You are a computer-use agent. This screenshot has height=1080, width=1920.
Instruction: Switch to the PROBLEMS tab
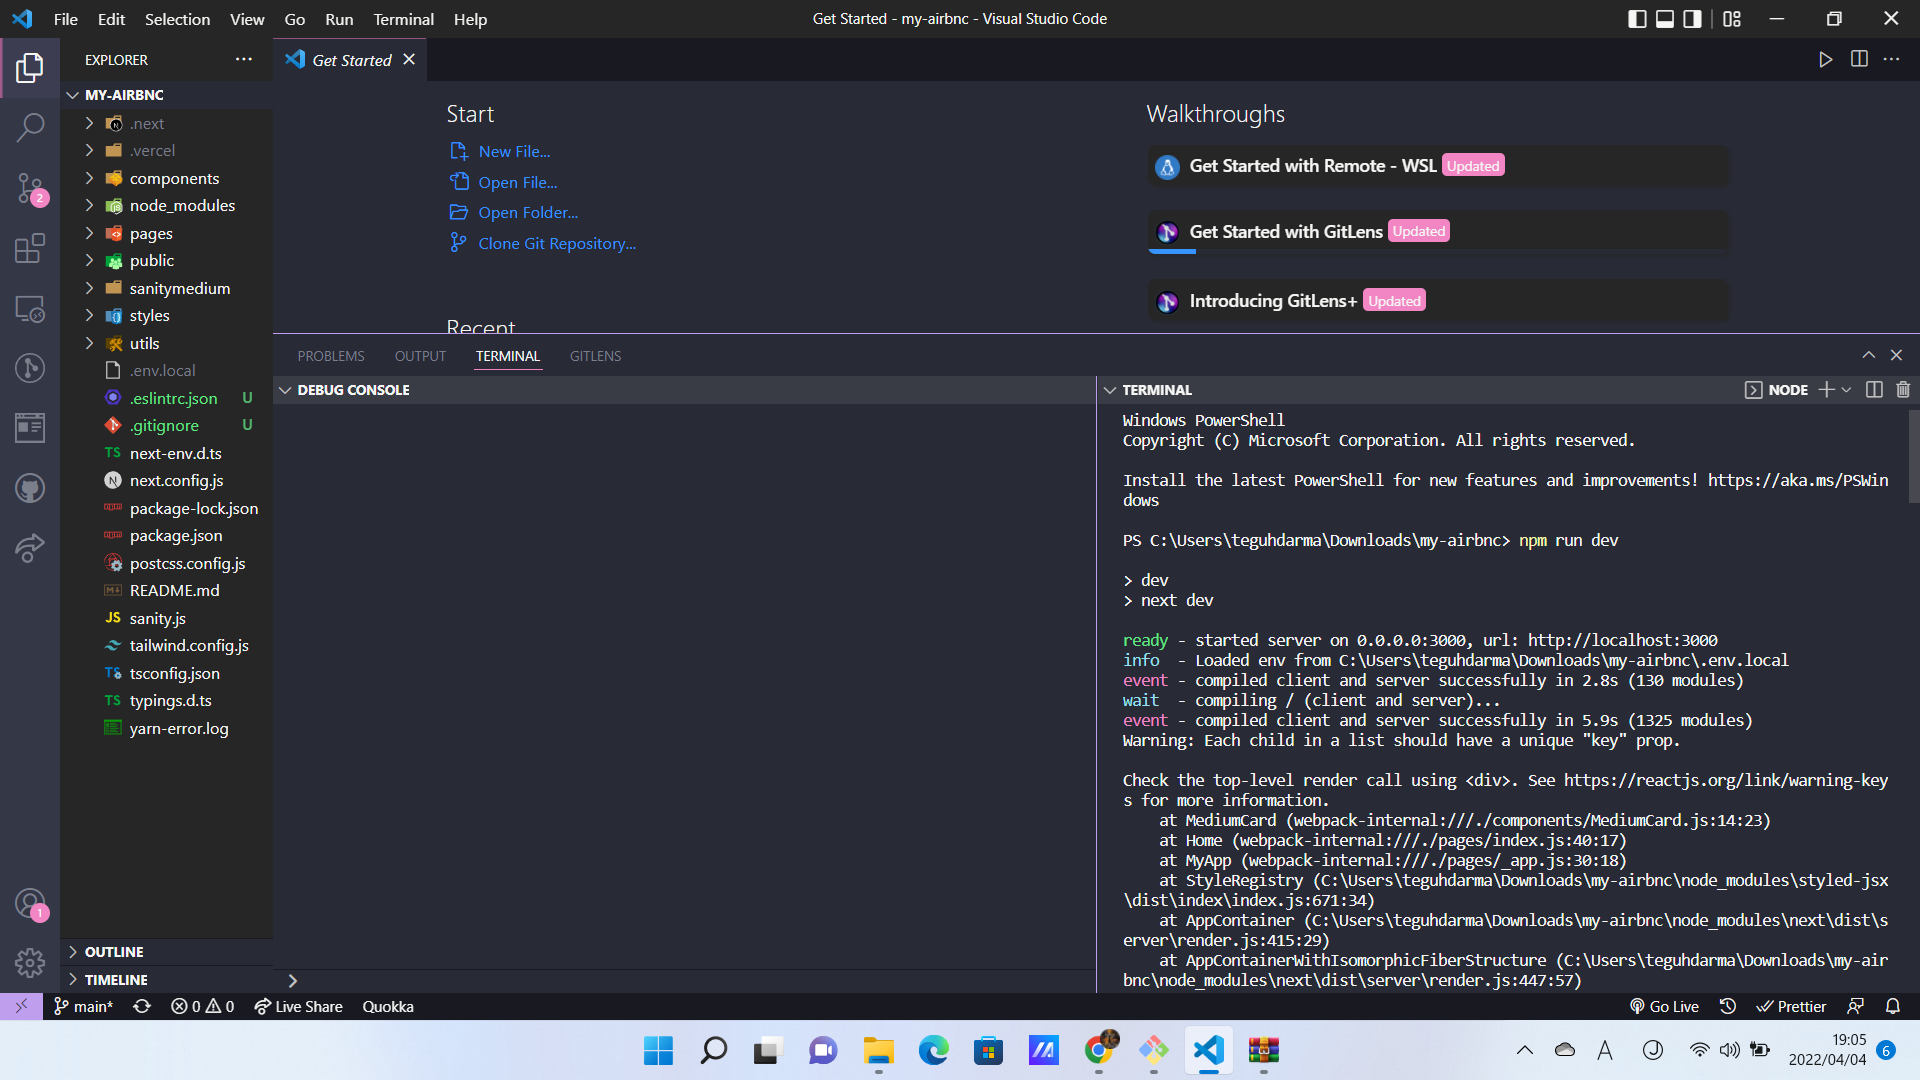pos(330,355)
